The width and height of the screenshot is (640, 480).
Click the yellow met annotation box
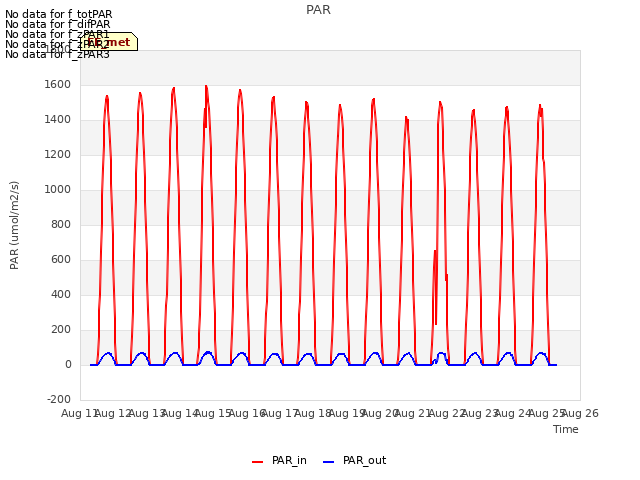(109, 42)
